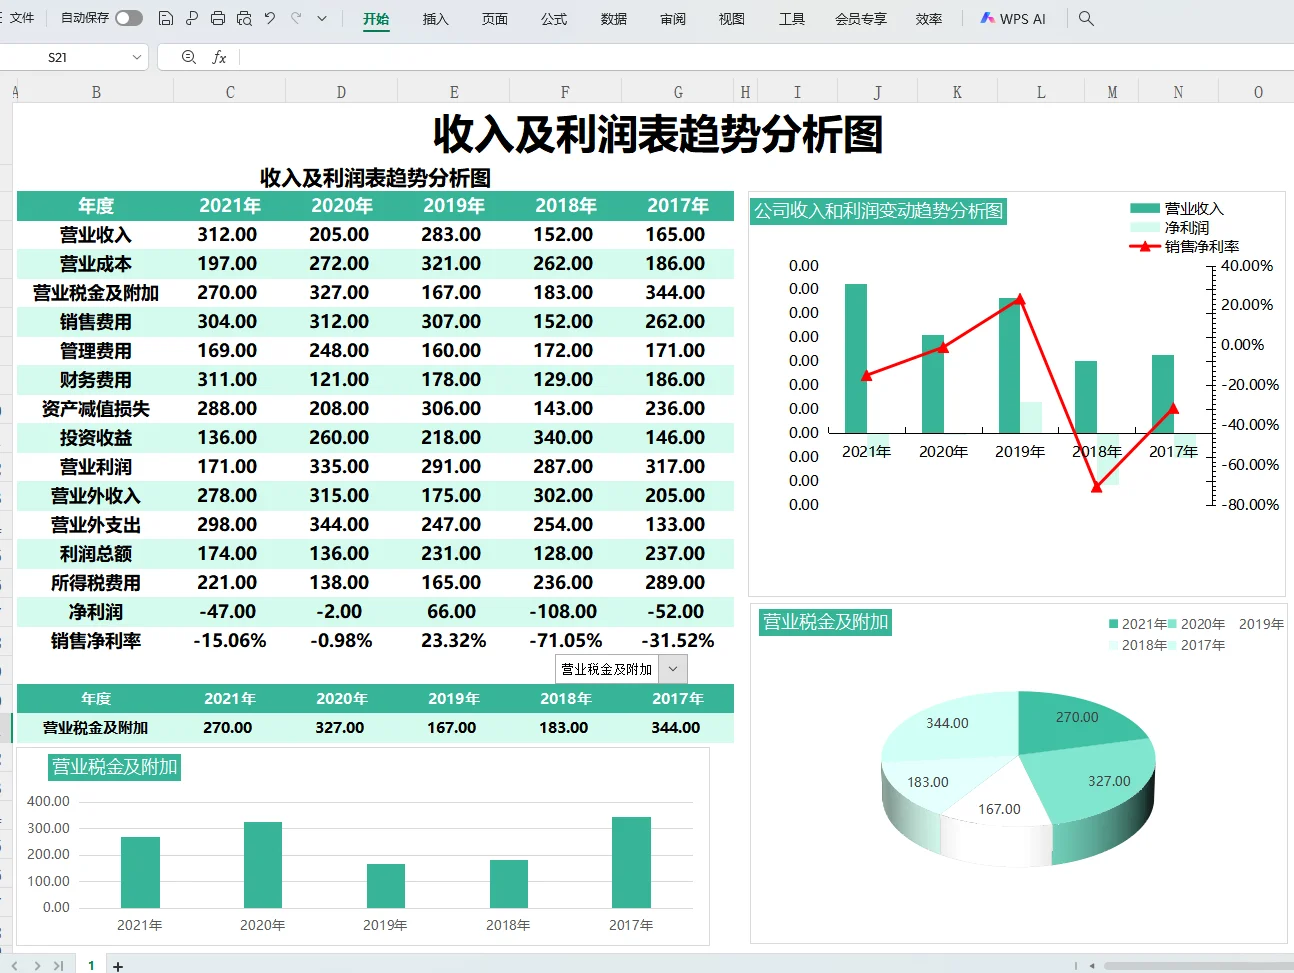Jump to last sheet navigation arrow
This screenshot has width=1294, height=973.
(x=58, y=966)
